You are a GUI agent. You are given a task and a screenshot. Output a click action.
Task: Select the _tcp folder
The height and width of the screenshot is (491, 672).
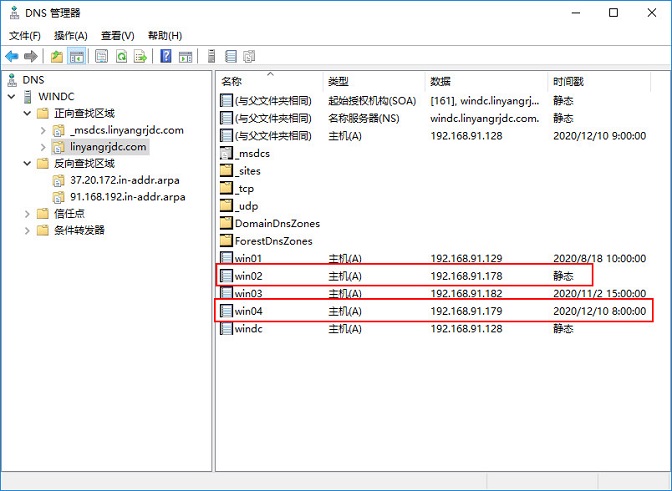tap(237, 189)
